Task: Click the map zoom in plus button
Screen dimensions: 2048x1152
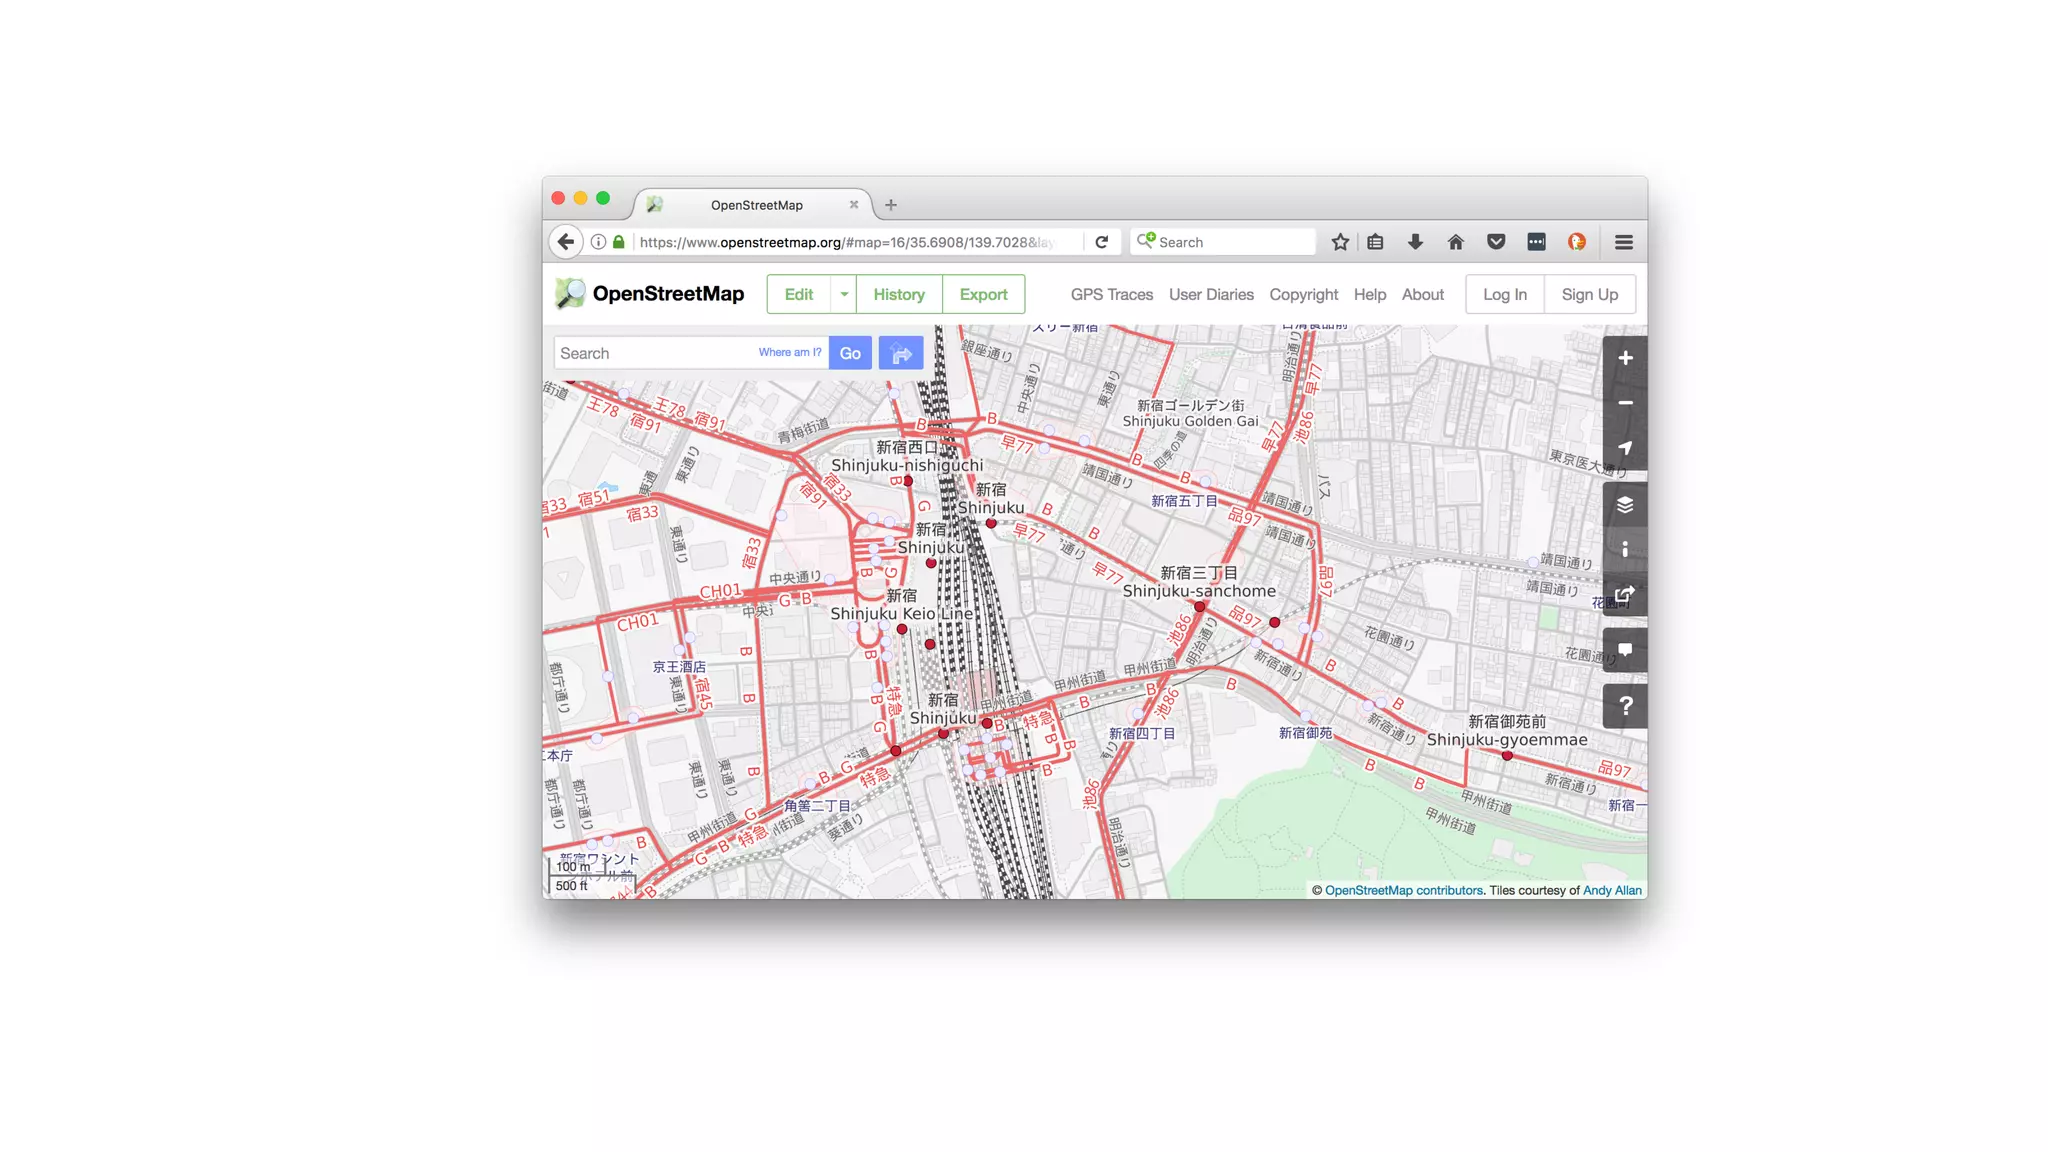Action: [x=1625, y=358]
